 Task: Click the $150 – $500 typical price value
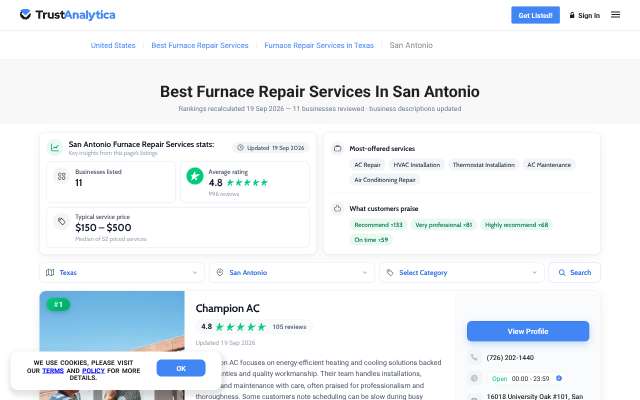pos(103,228)
